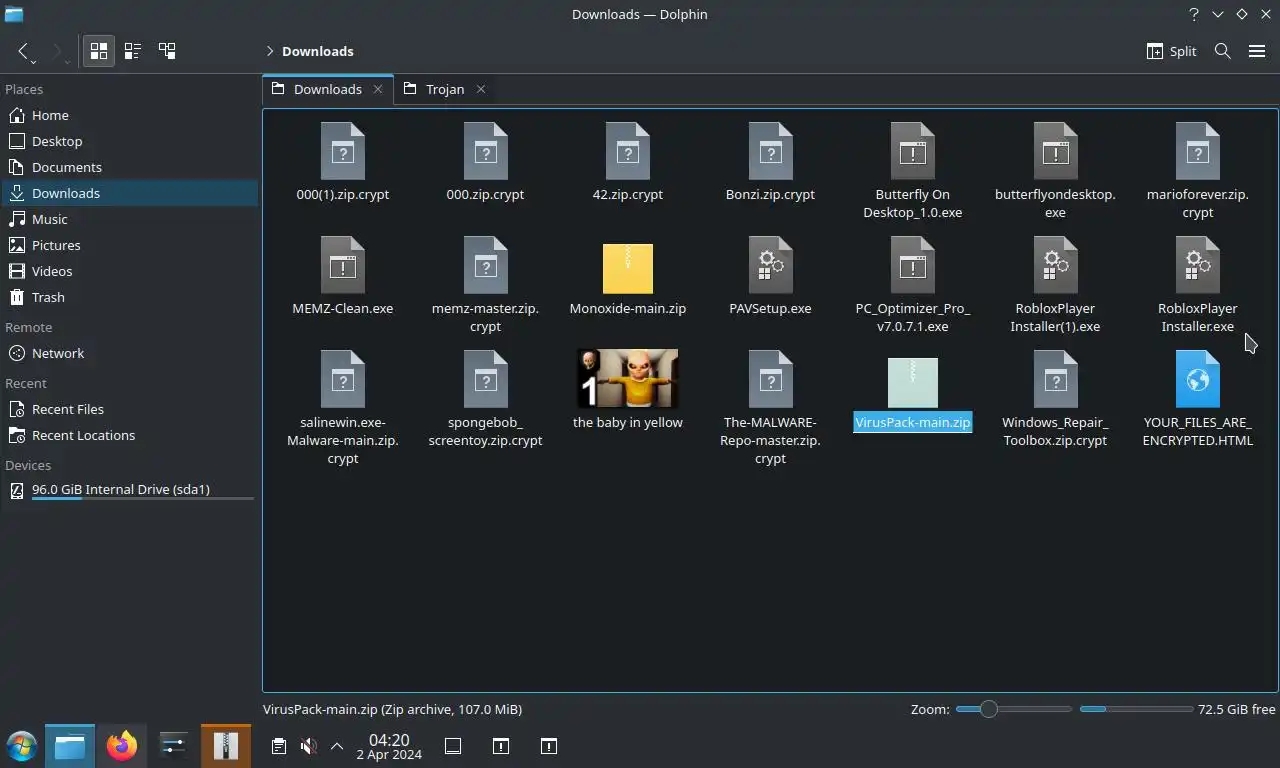Open Recent Files
Screen dimensions: 1280x768
pos(129,409)
